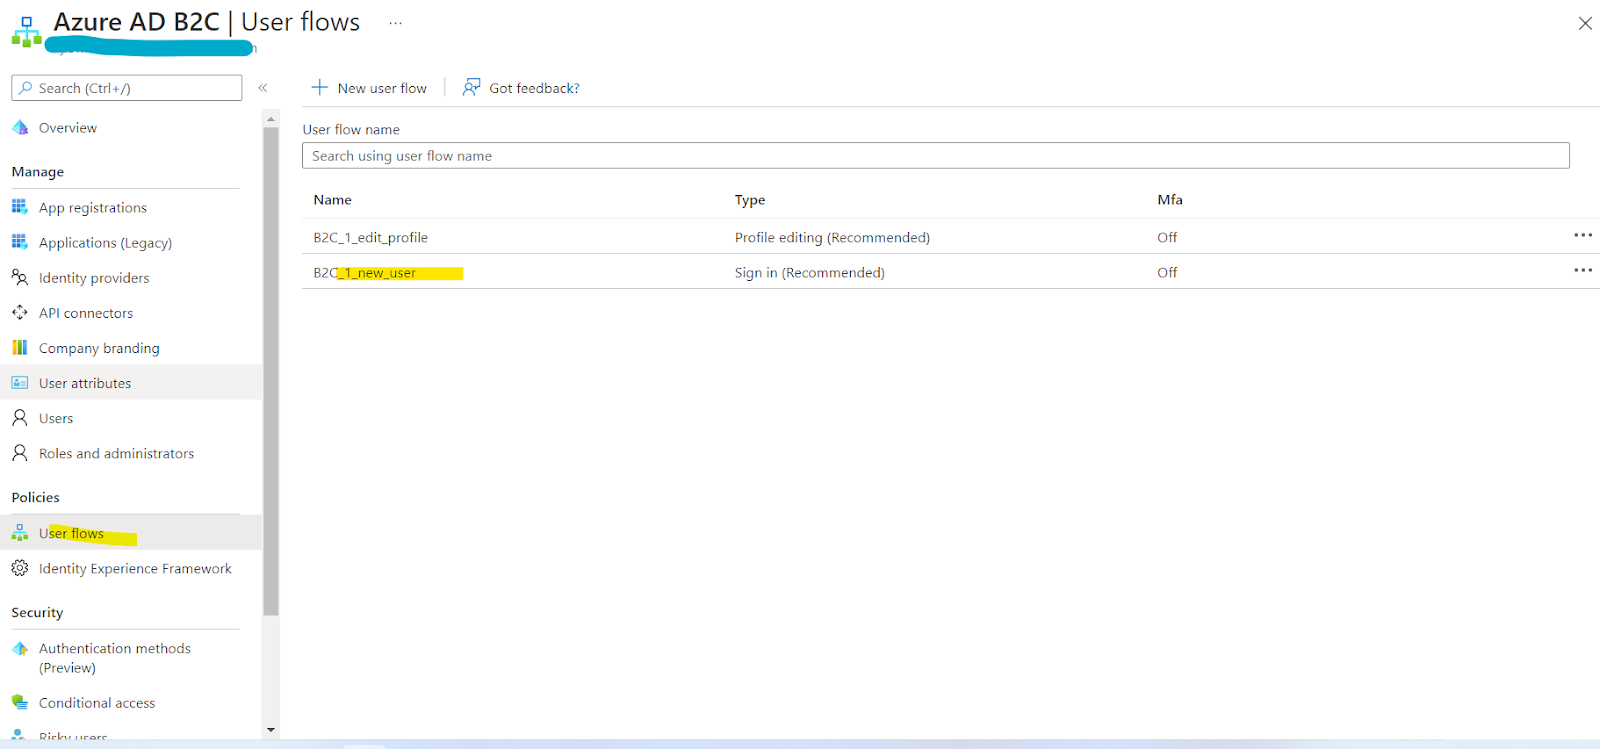Click the Company branding bars icon
The image size is (1600, 749).
coord(20,347)
